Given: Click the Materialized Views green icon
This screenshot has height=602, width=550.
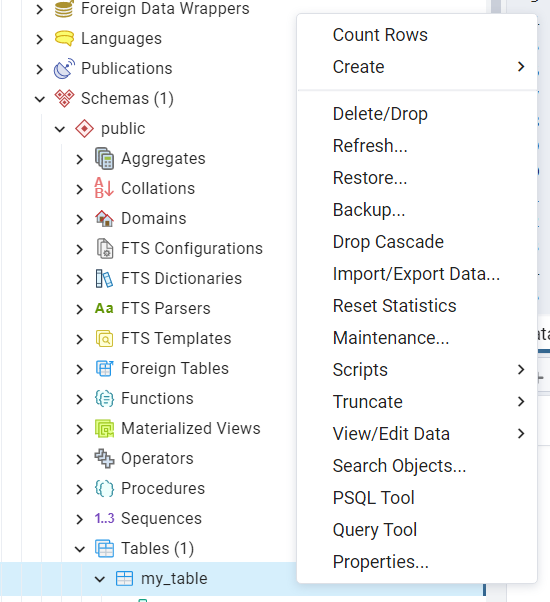Looking at the screenshot, I should tap(104, 428).
